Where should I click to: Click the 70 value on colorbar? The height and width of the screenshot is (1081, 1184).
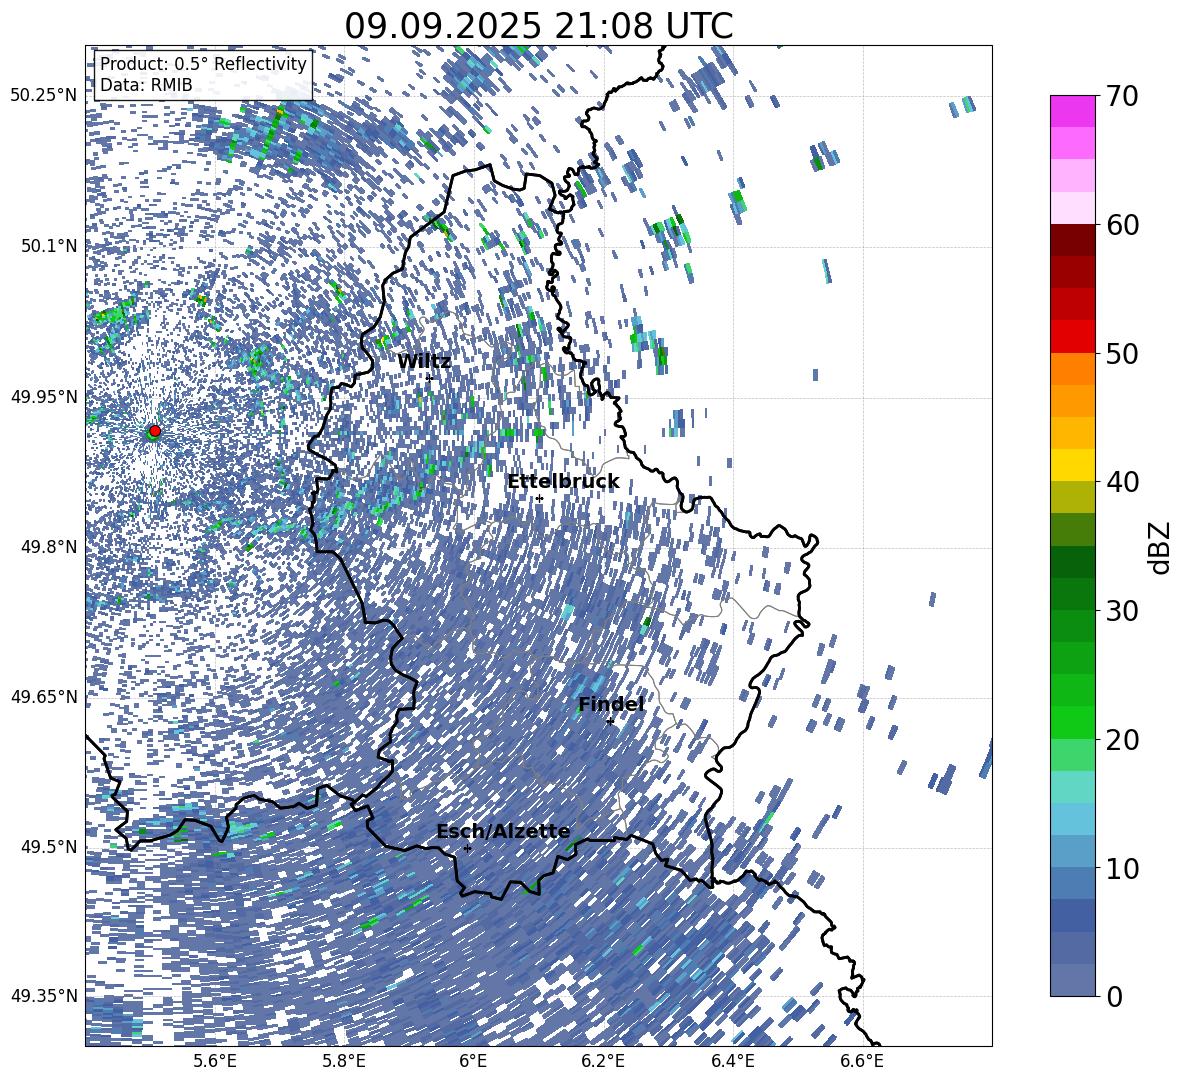[1122, 96]
